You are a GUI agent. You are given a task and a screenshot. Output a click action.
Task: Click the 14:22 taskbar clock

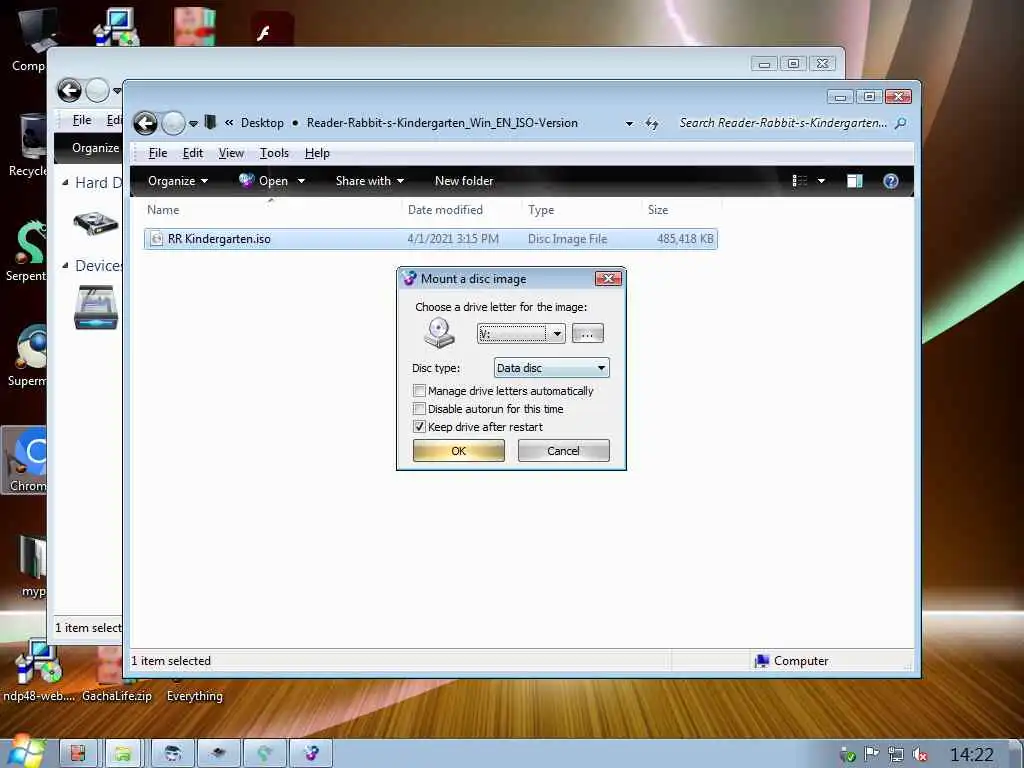pos(972,755)
